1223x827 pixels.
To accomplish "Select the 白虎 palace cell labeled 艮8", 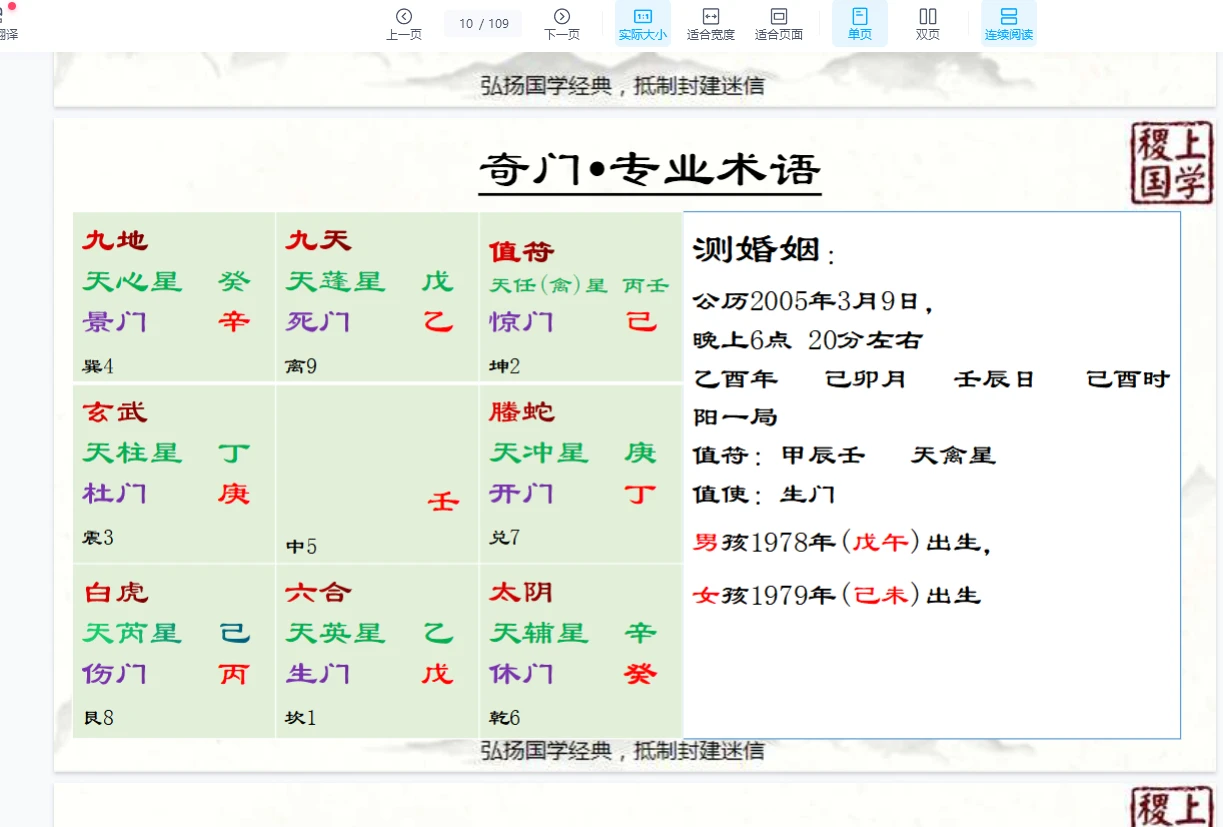I will click(174, 651).
